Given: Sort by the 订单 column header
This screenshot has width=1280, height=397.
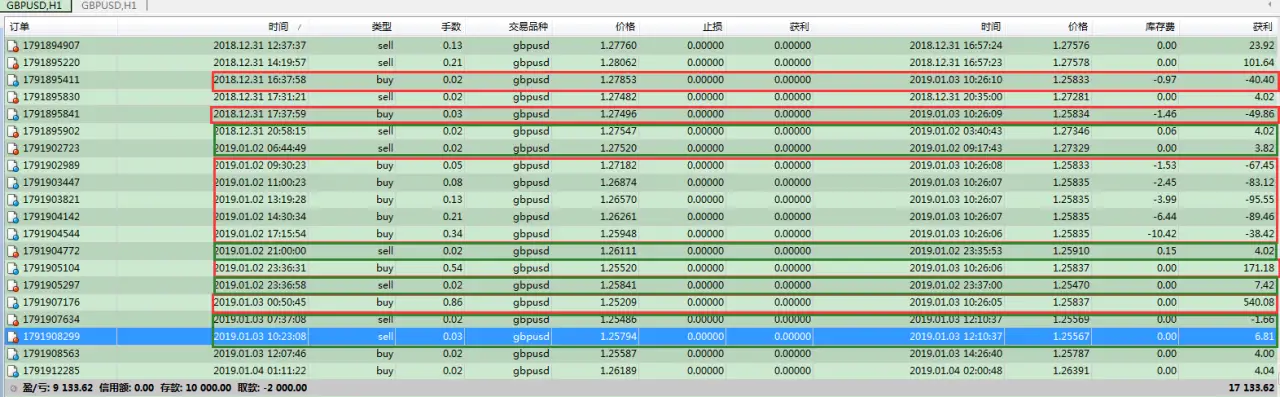Looking at the screenshot, I should pos(19,27).
